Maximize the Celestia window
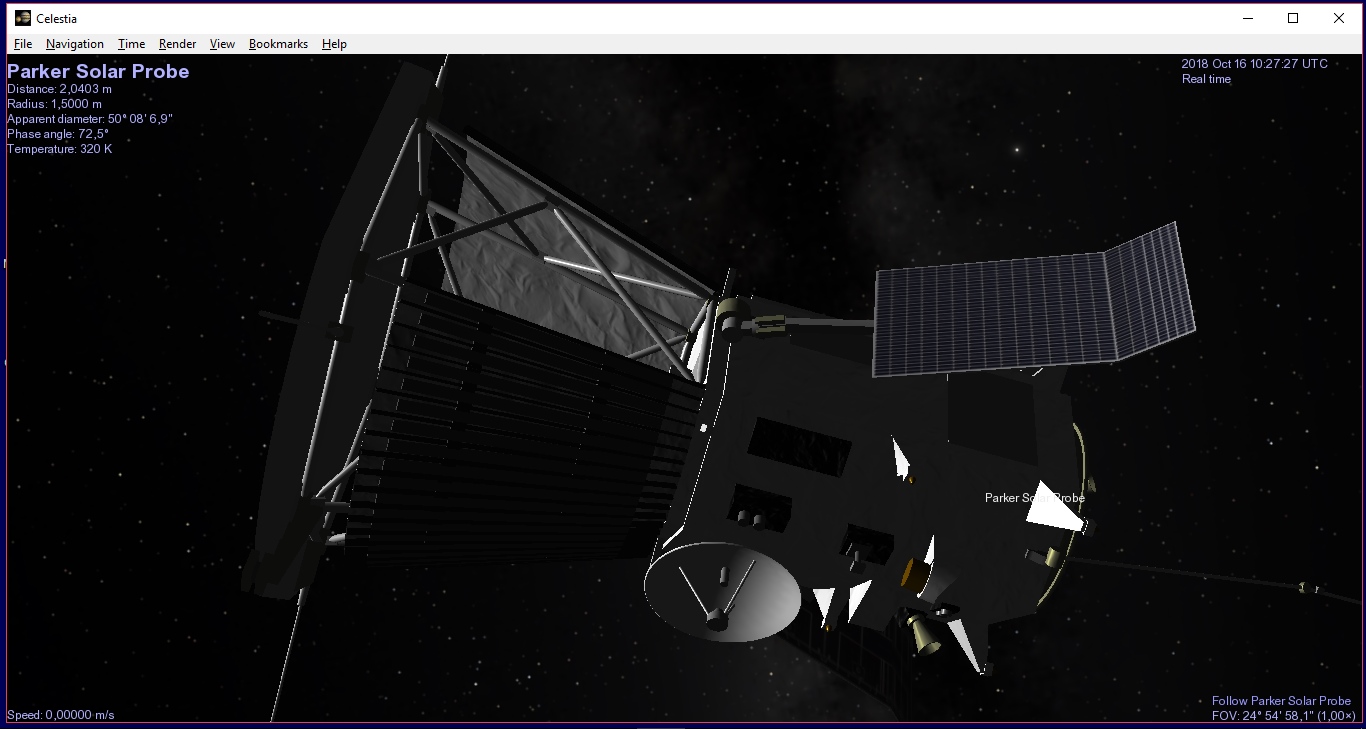Viewport: 1366px width, 729px height. [x=1293, y=18]
